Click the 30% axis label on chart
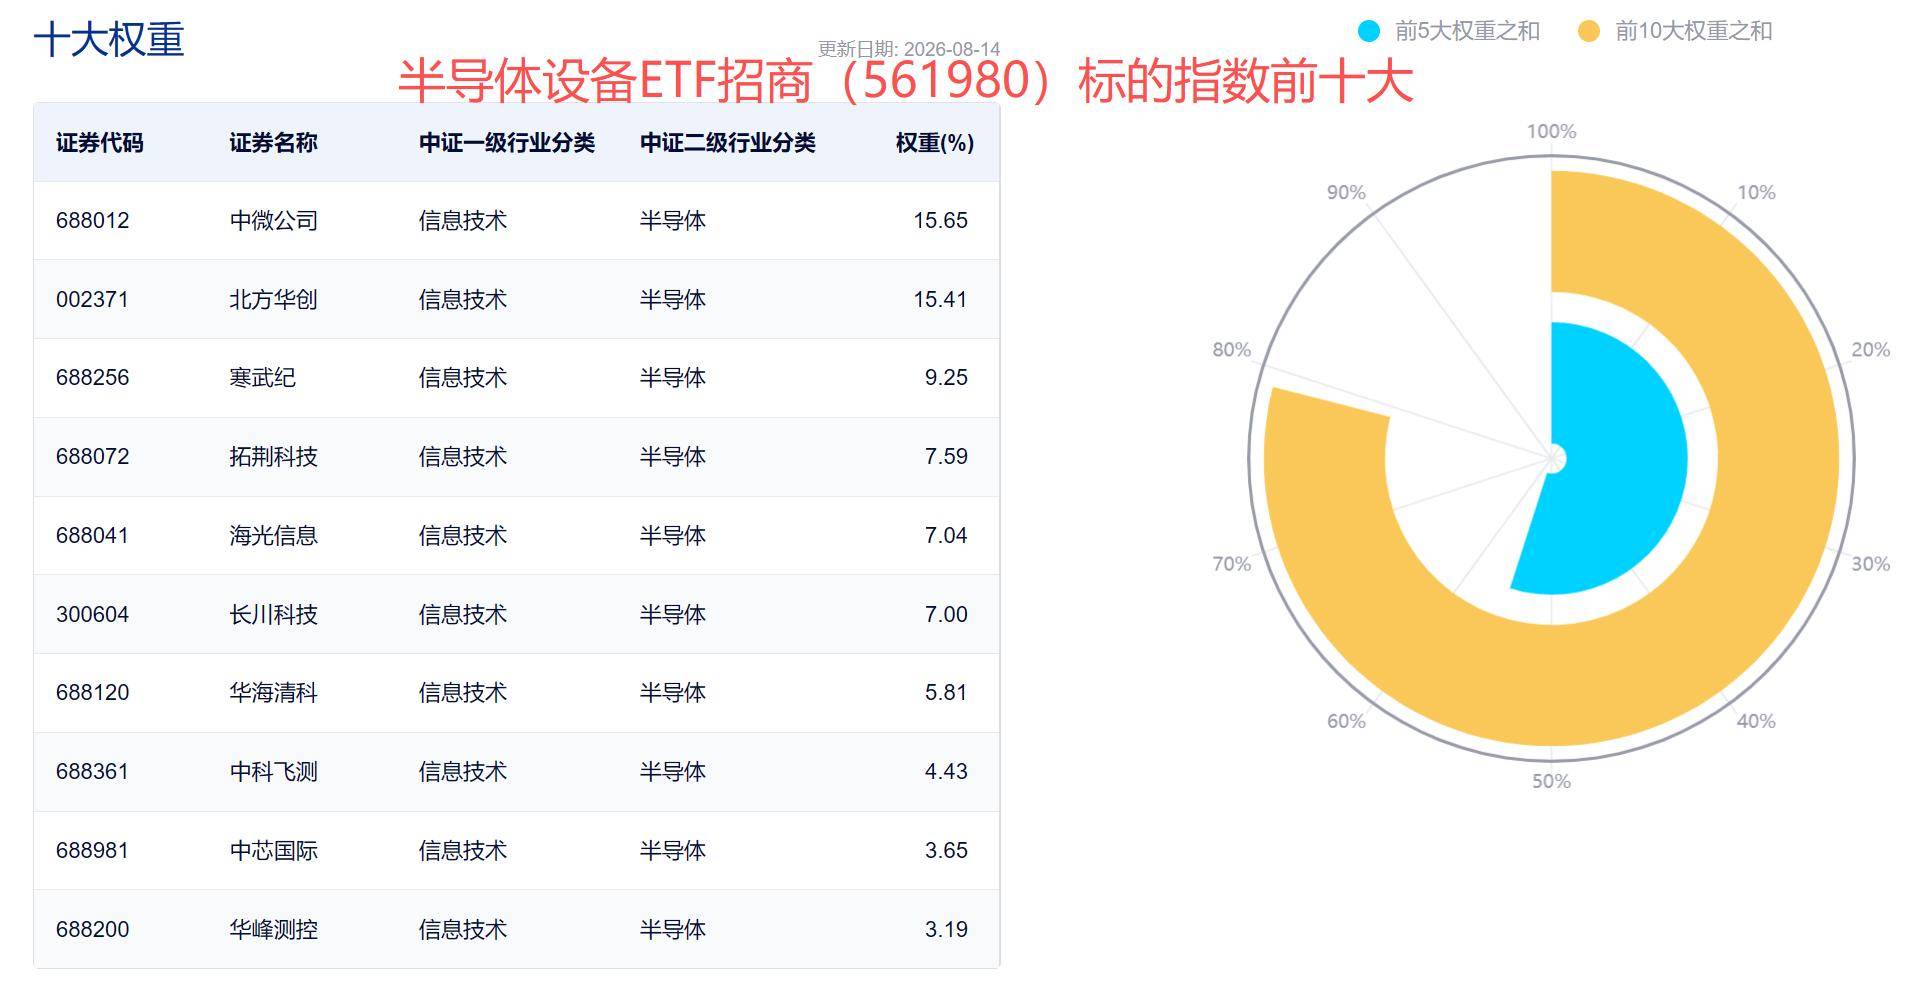 point(1870,564)
